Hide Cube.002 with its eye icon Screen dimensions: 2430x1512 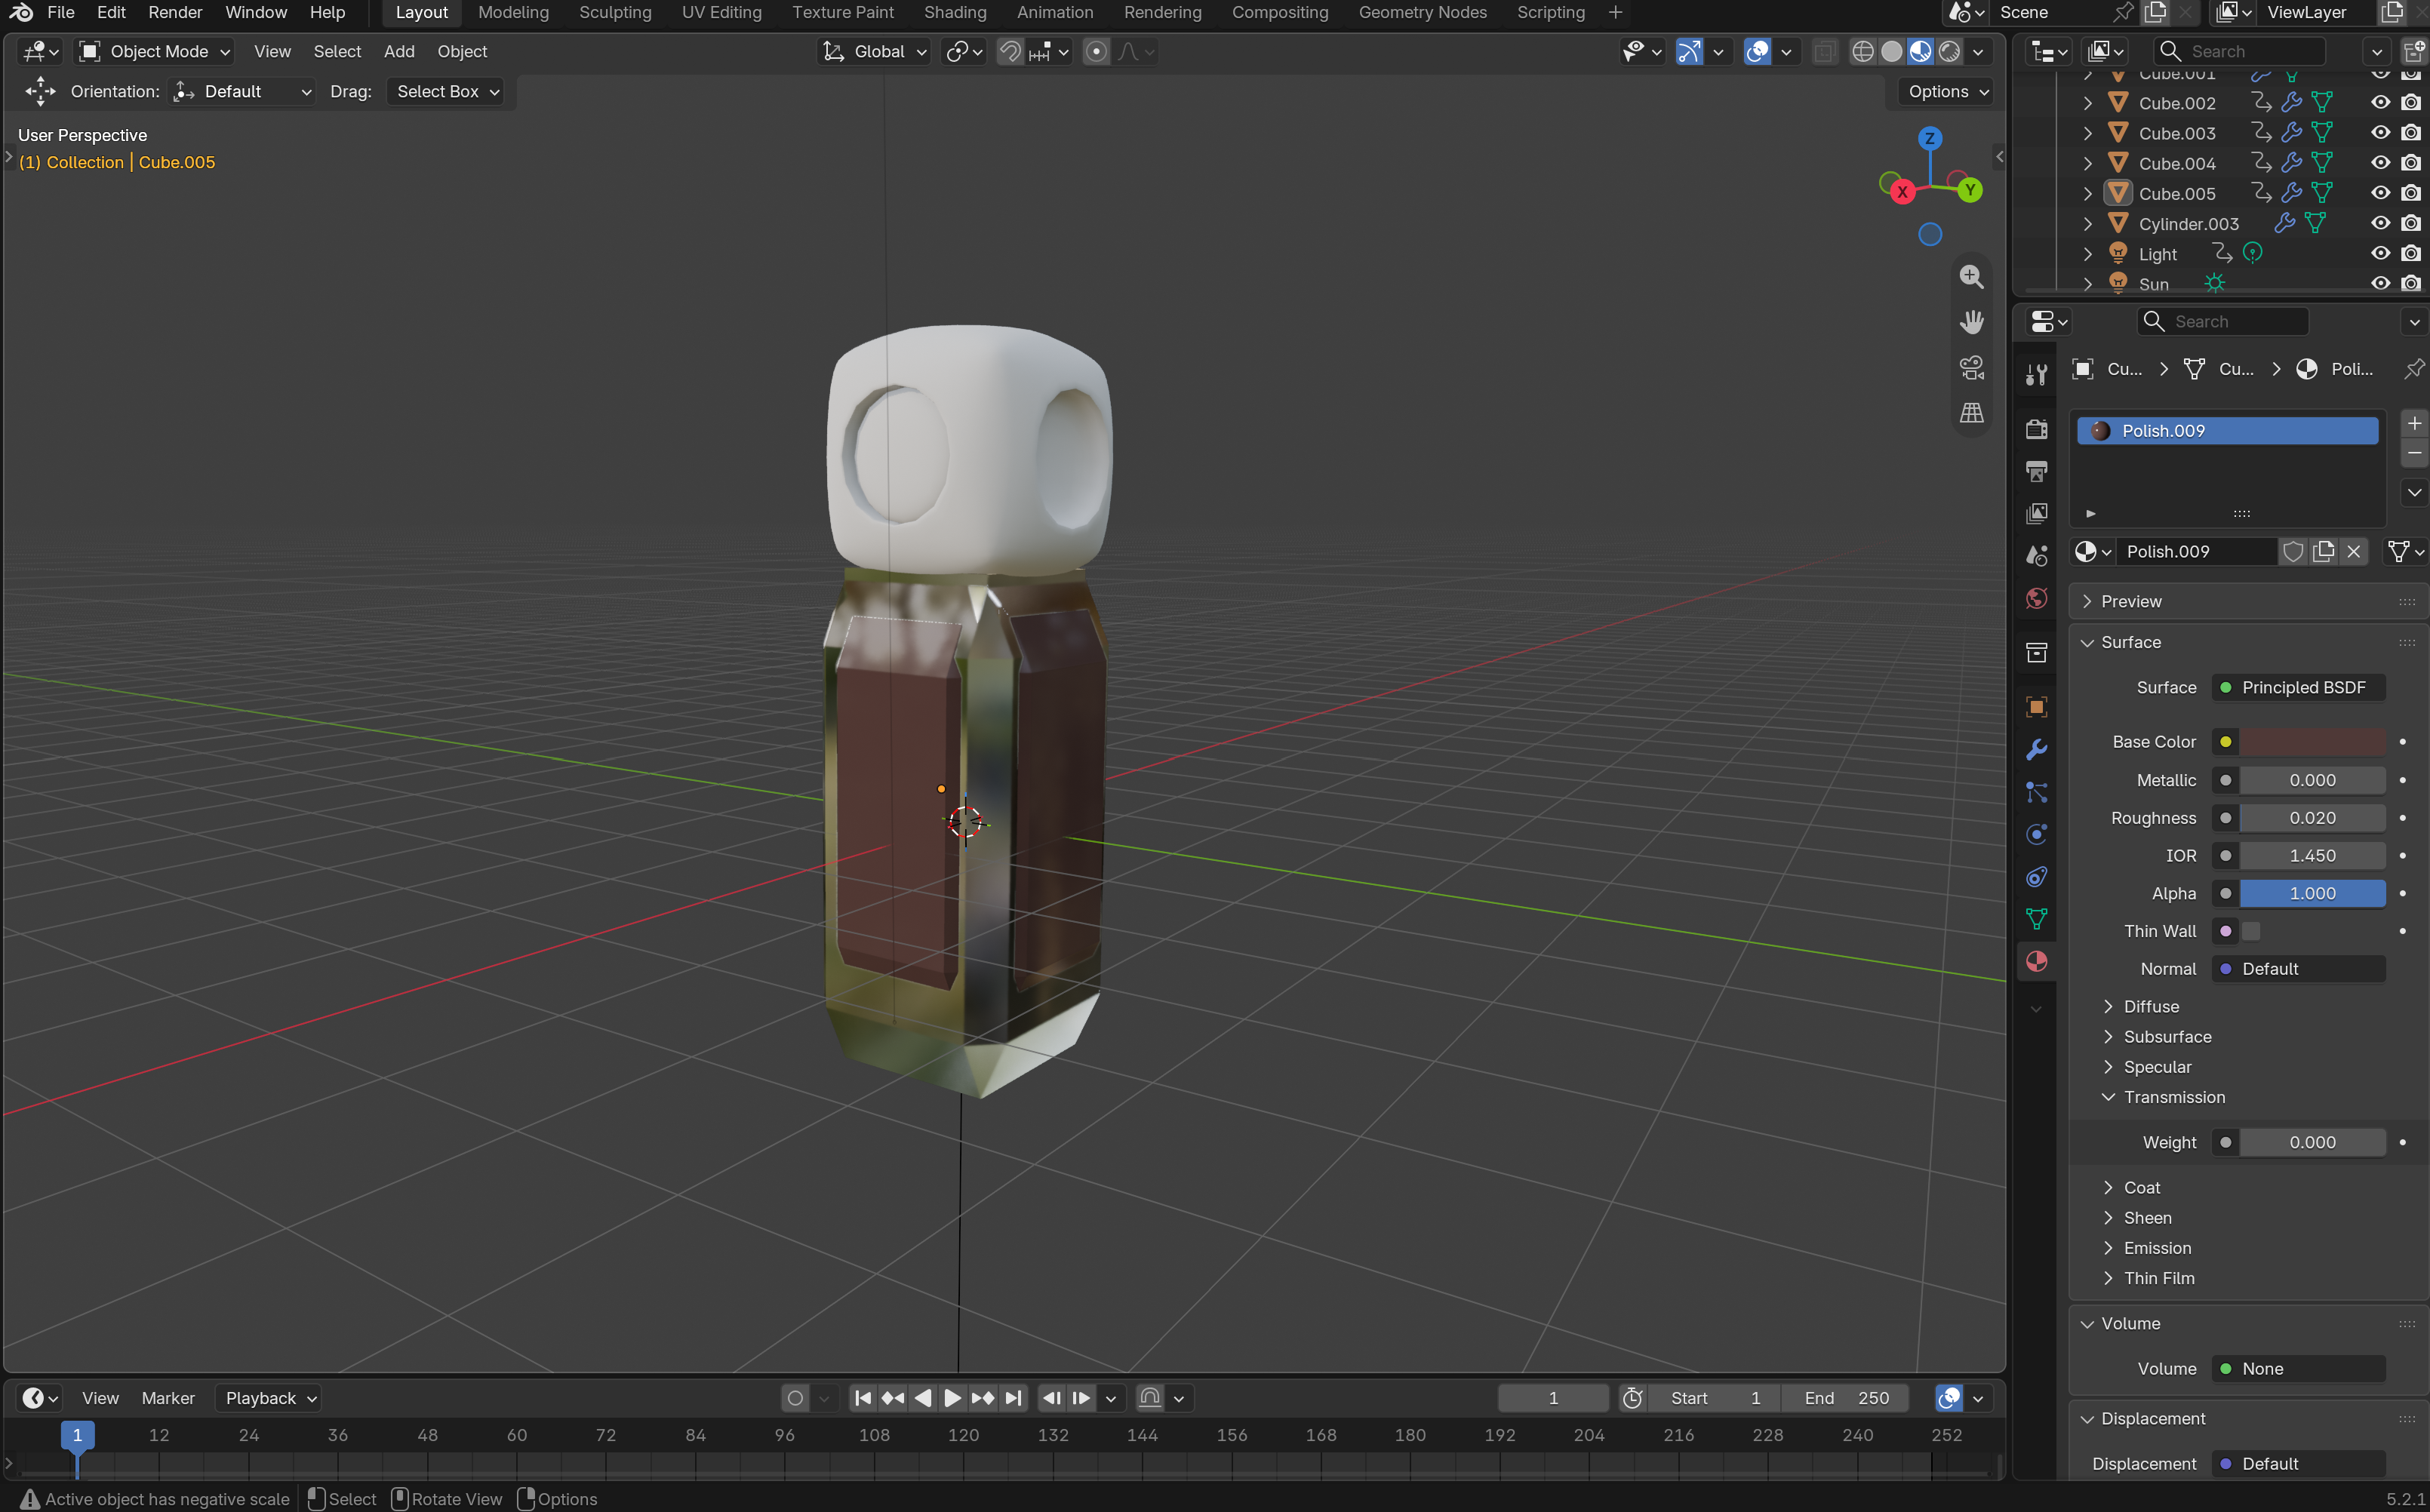tap(2380, 103)
